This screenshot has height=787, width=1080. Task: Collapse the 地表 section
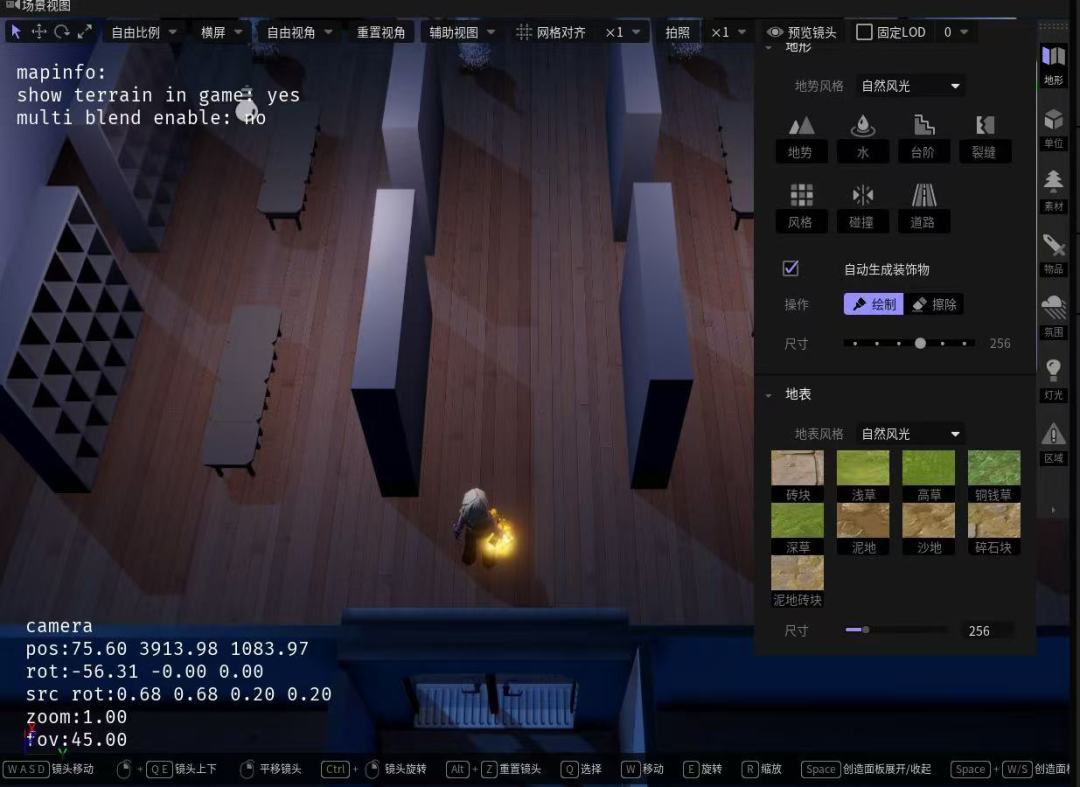click(x=769, y=395)
